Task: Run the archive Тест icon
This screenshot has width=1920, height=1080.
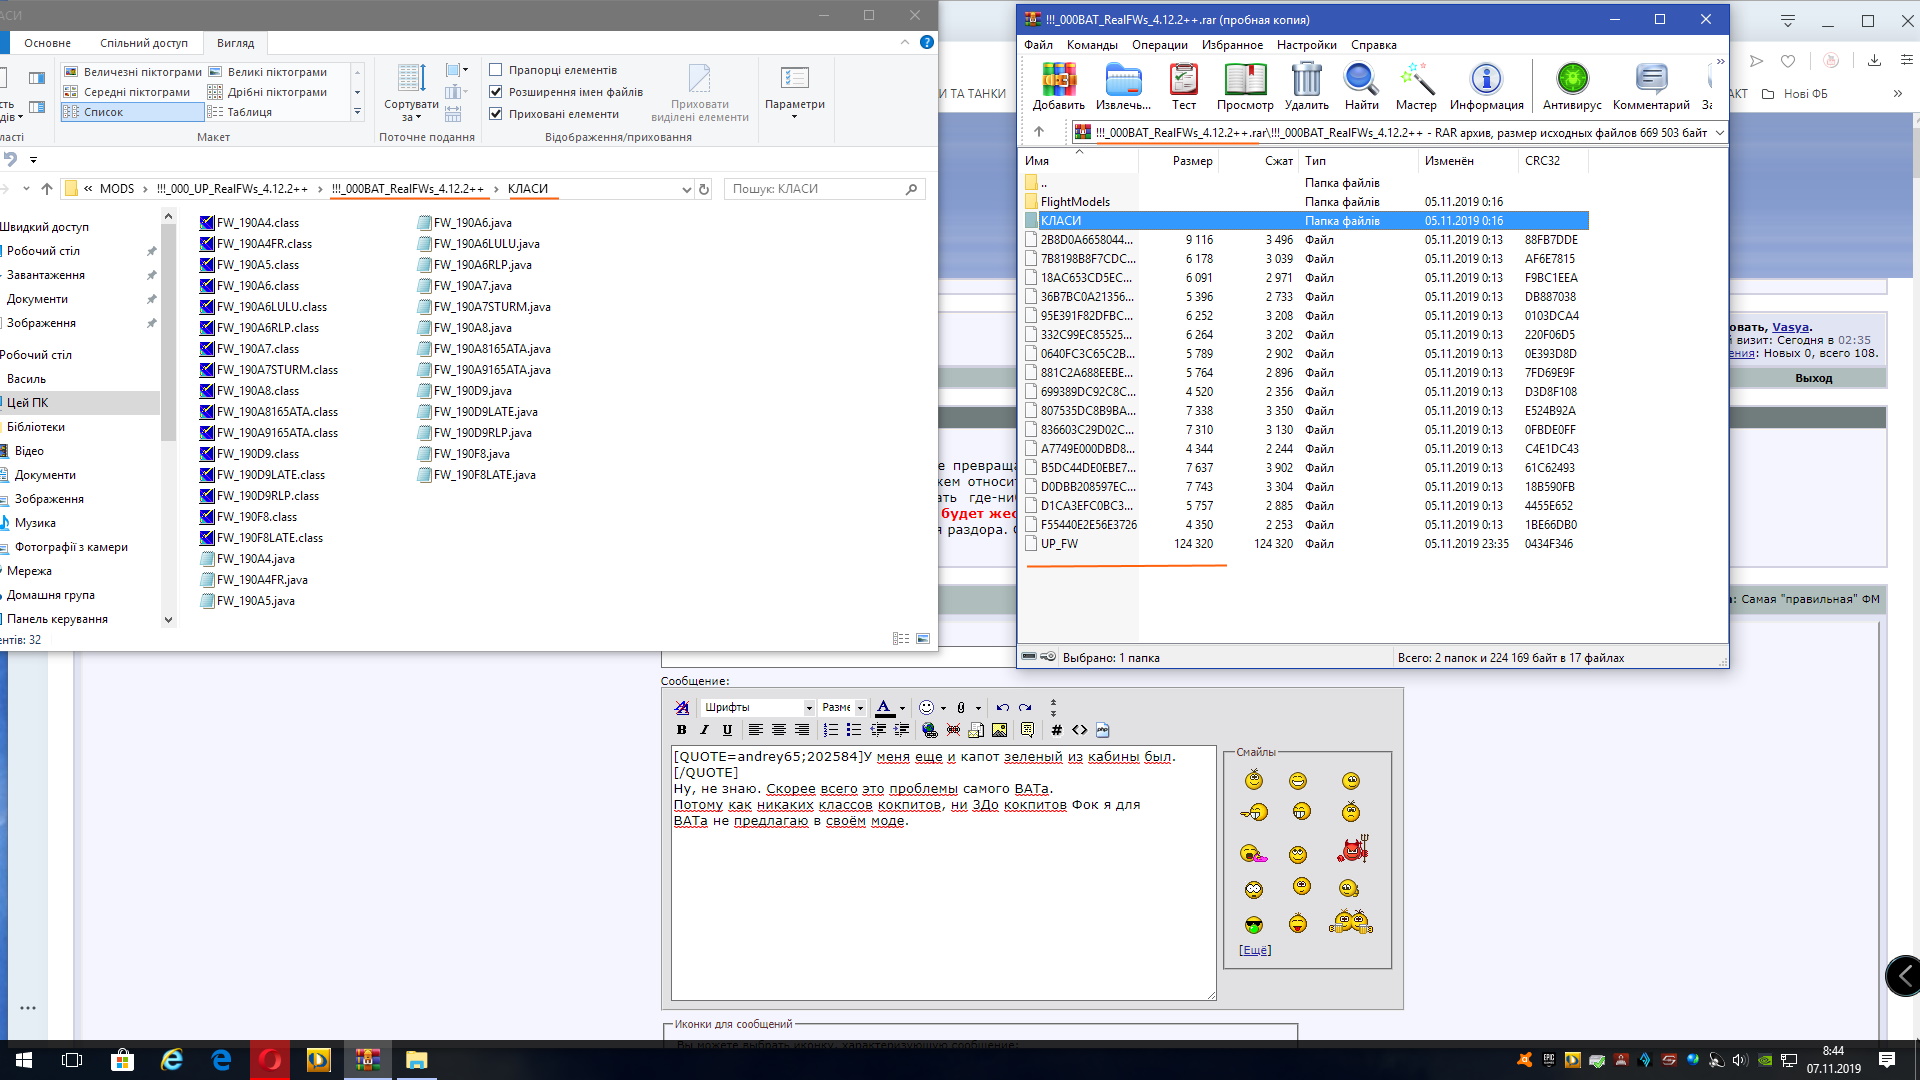Action: coord(1184,80)
